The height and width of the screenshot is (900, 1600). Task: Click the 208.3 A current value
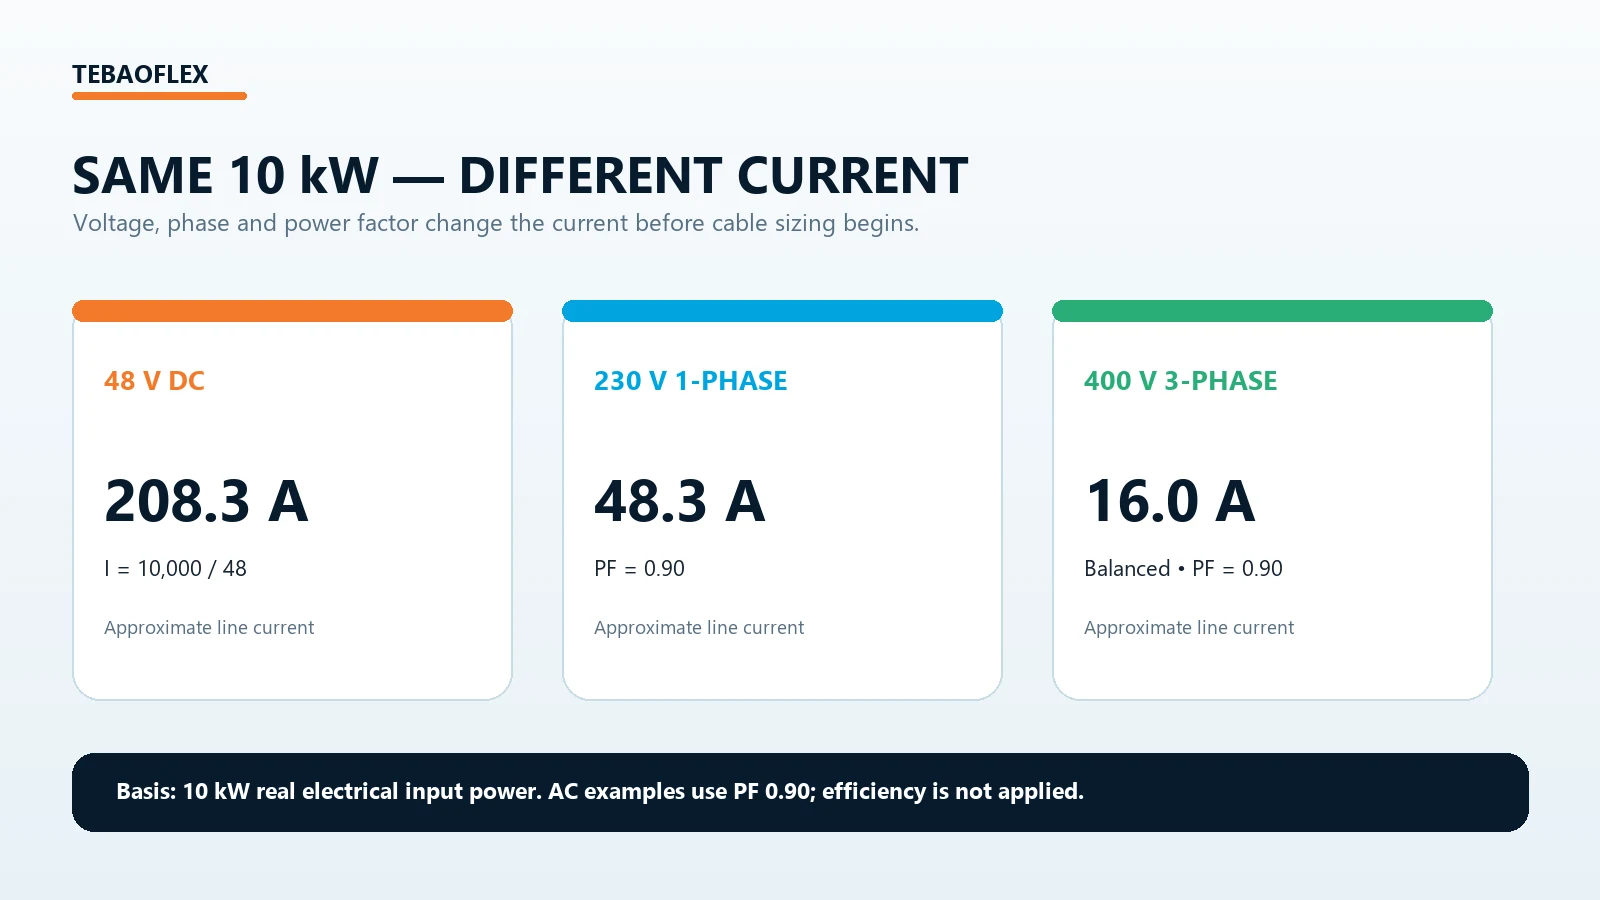tap(206, 501)
